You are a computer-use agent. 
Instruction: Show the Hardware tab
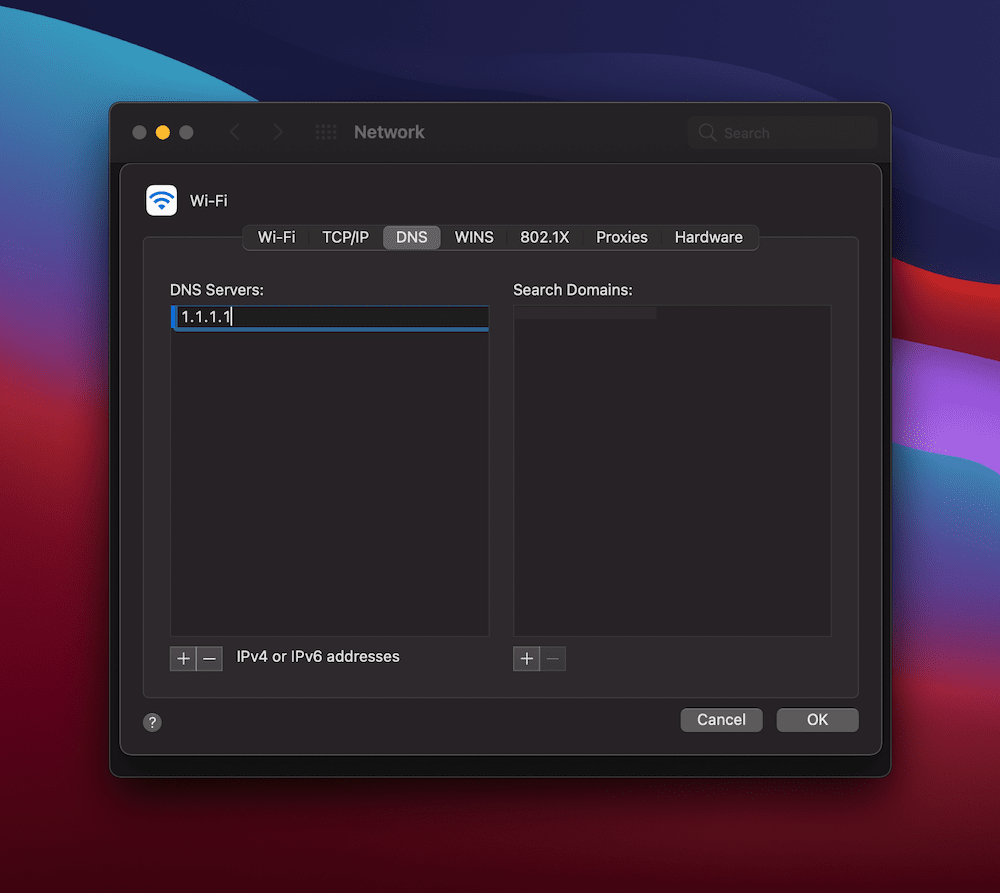click(x=708, y=237)
